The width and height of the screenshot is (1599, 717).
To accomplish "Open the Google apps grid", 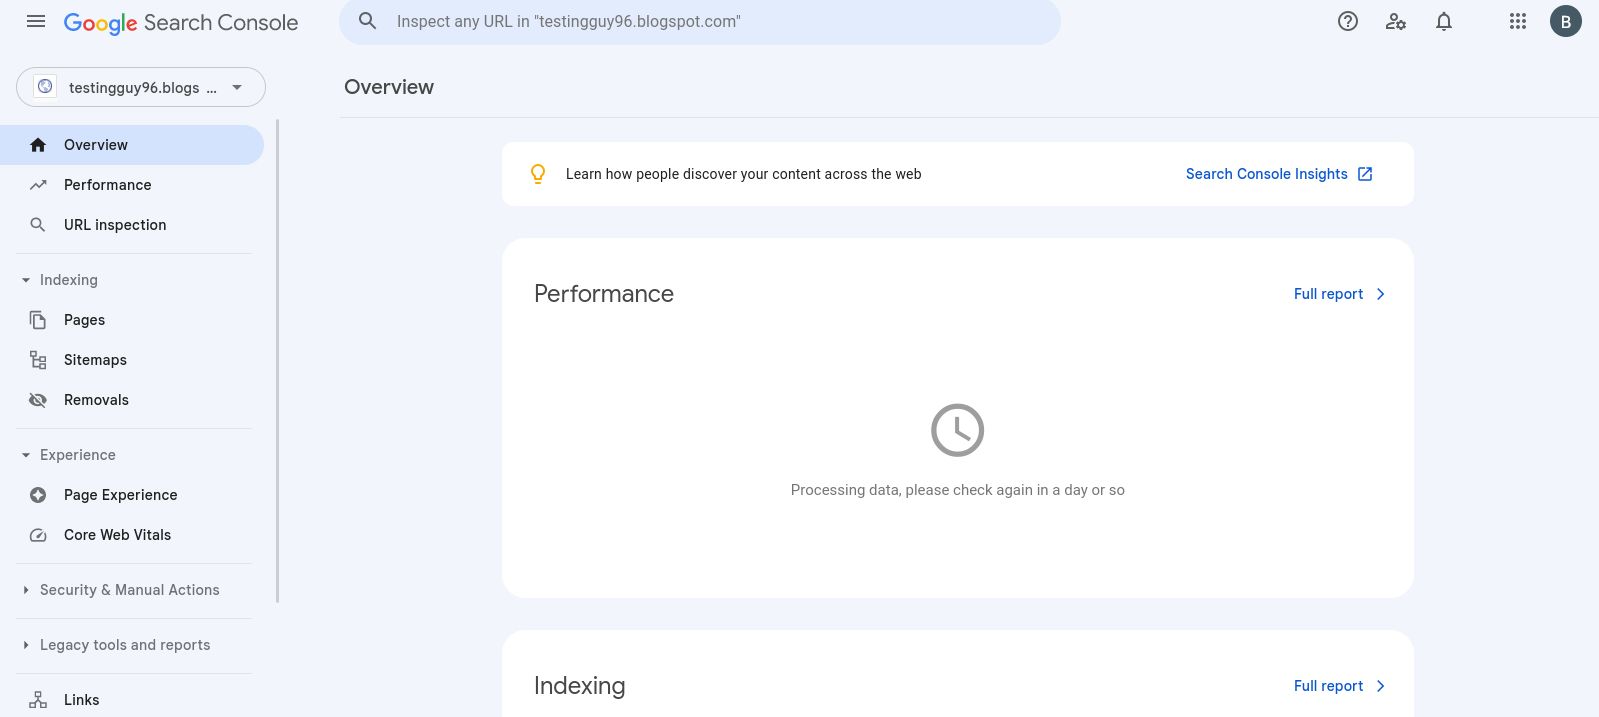I will tap(1517, 21).
